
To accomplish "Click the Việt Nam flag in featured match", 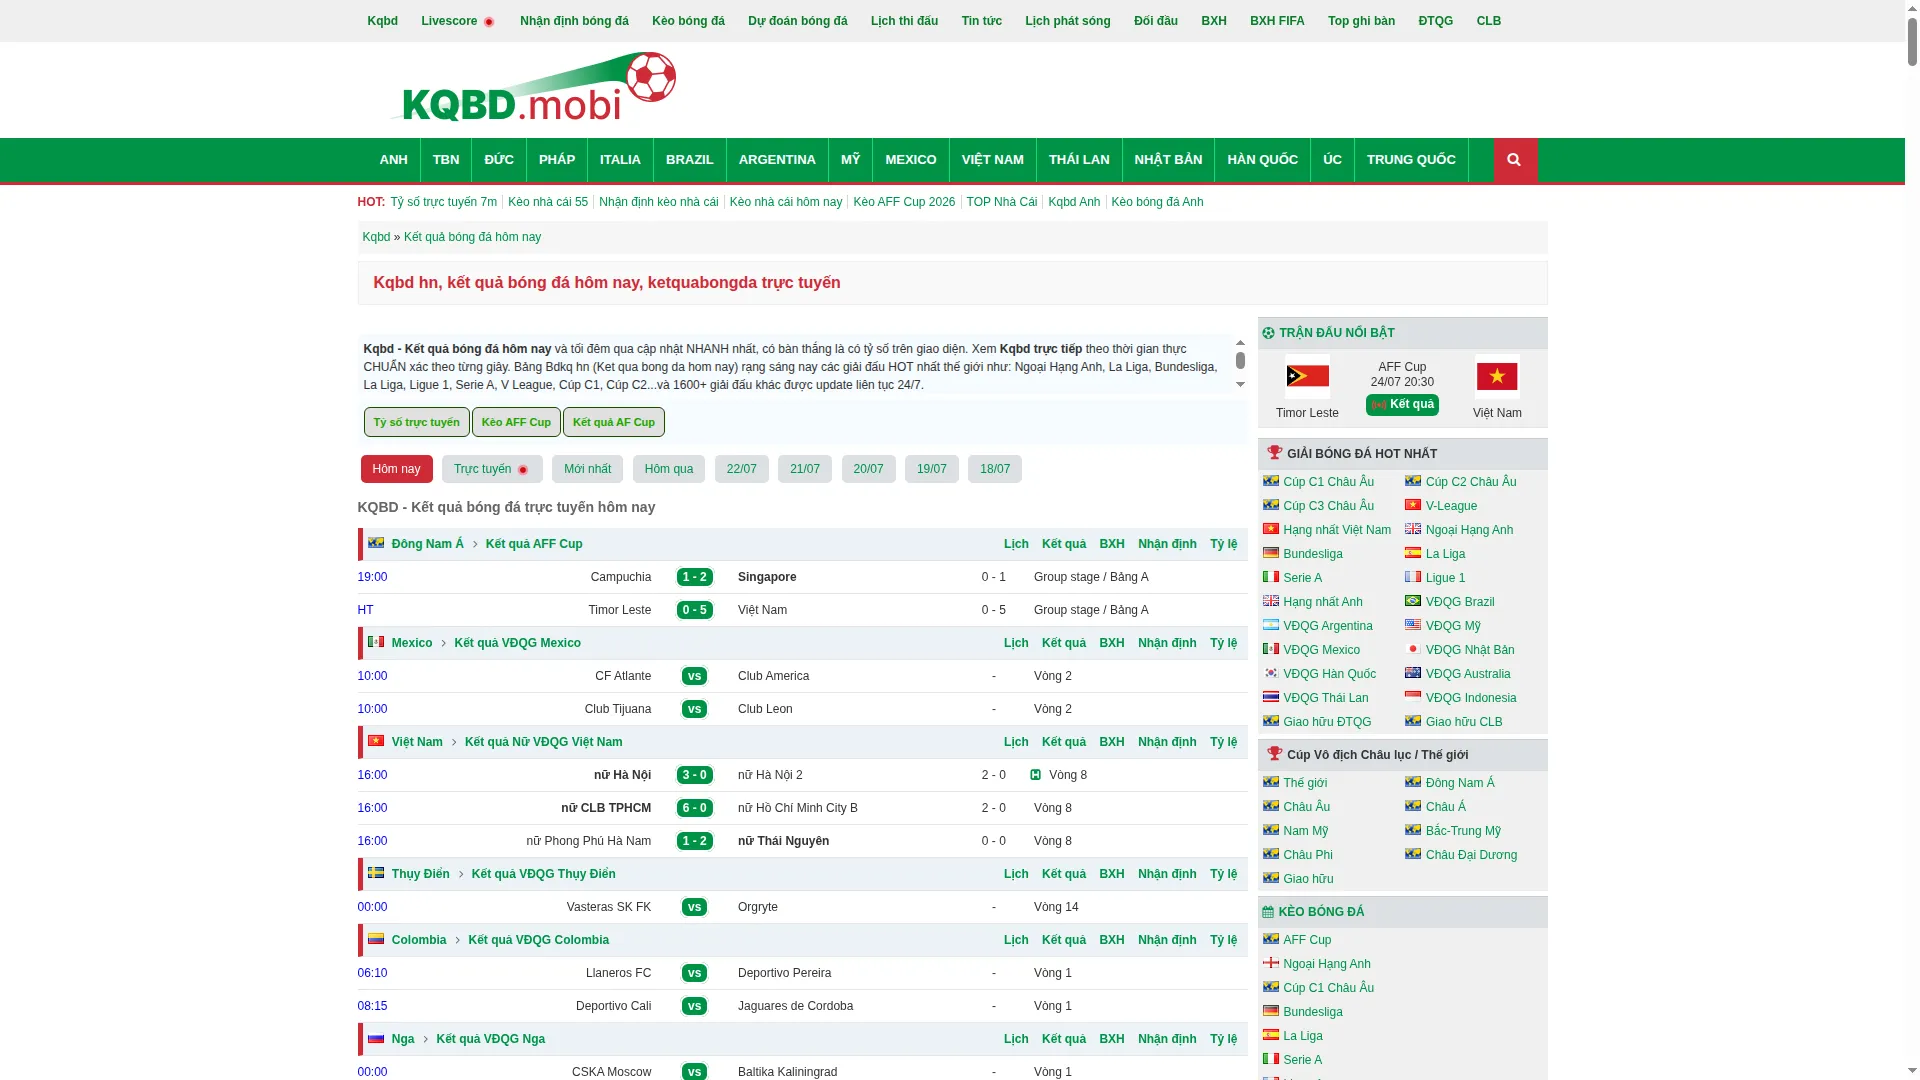I will (x=1497, y=377).
